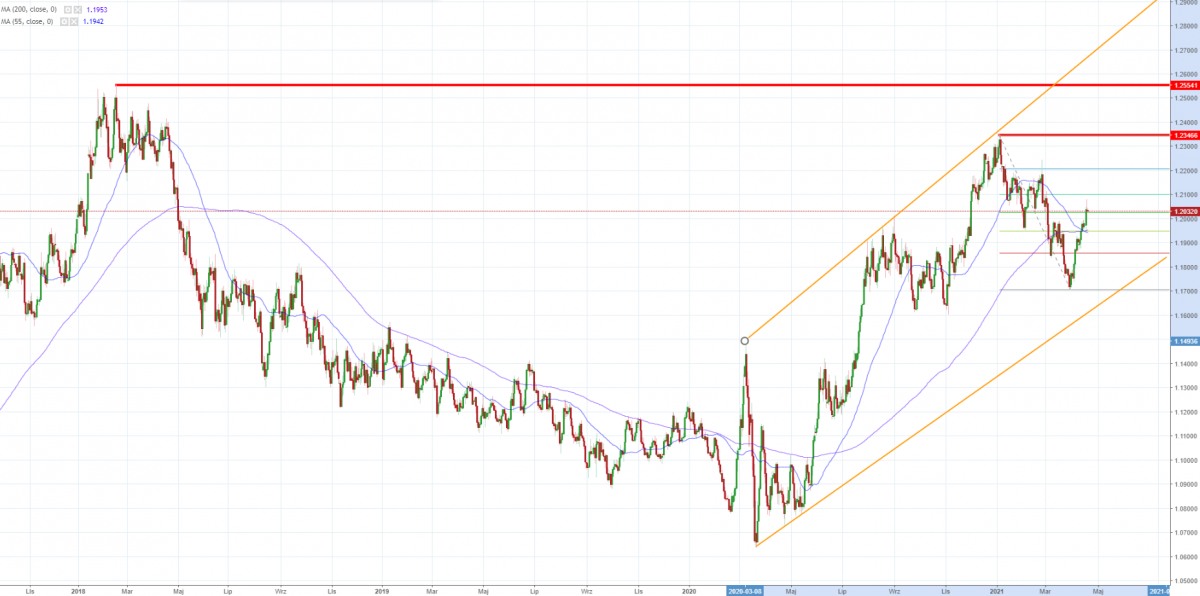Remove the MA 200 indicator
The image size is (1200, 596).
click(x=78, y=10)
